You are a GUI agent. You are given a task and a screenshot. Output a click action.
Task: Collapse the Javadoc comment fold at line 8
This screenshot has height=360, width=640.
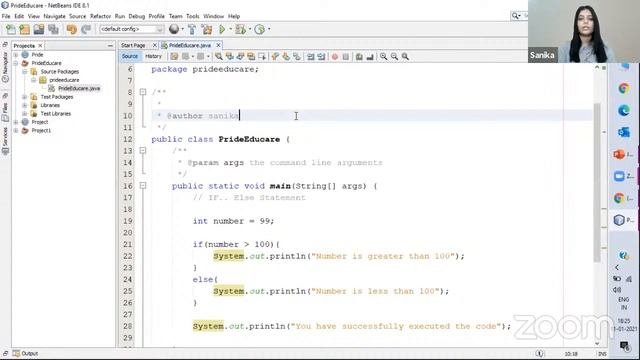143,92
